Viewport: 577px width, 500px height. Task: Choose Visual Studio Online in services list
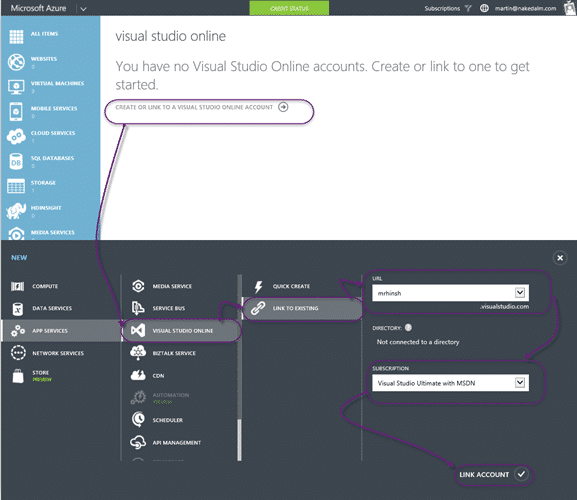181,331
